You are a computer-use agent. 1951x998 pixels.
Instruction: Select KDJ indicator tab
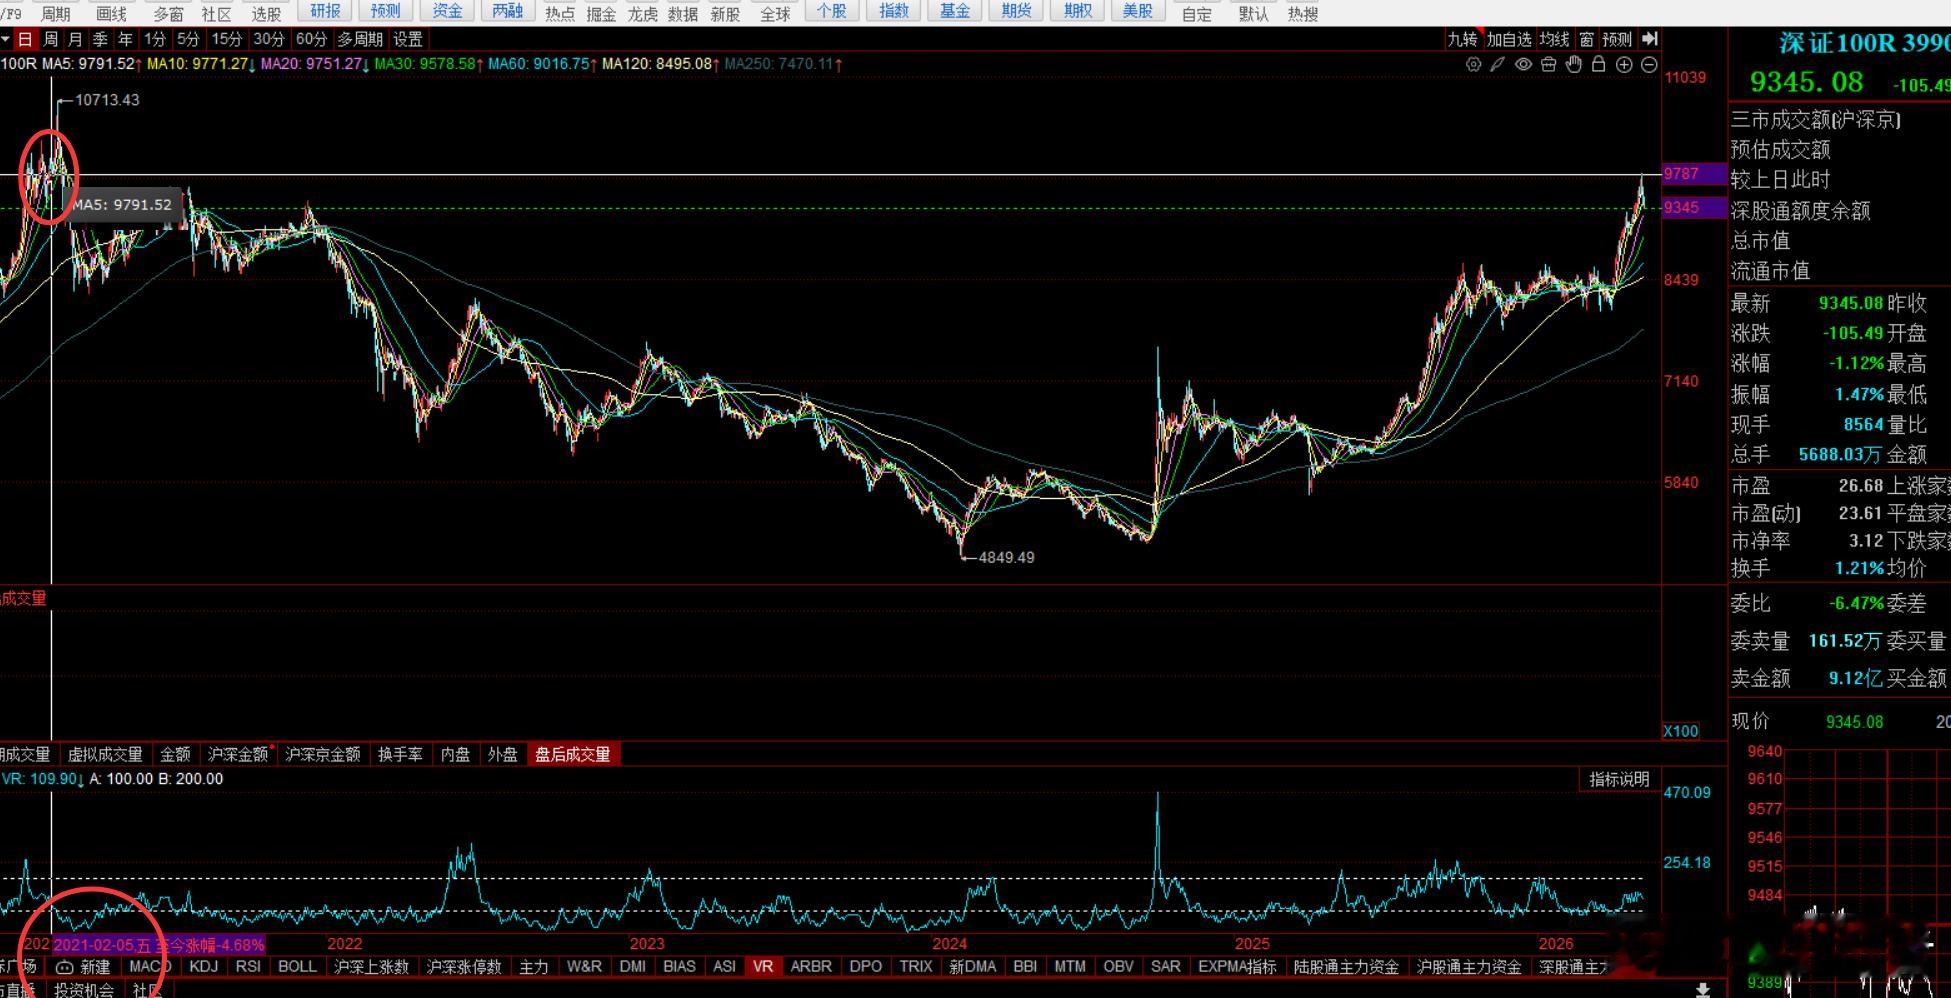[203, 966]
